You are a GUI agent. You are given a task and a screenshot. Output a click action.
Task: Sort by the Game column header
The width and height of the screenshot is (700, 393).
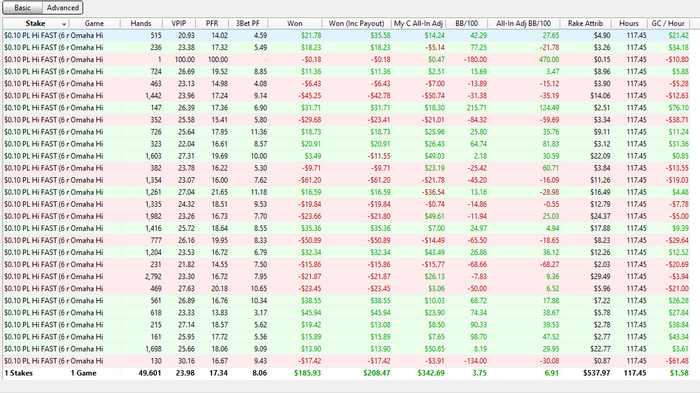tap(94, 23)
